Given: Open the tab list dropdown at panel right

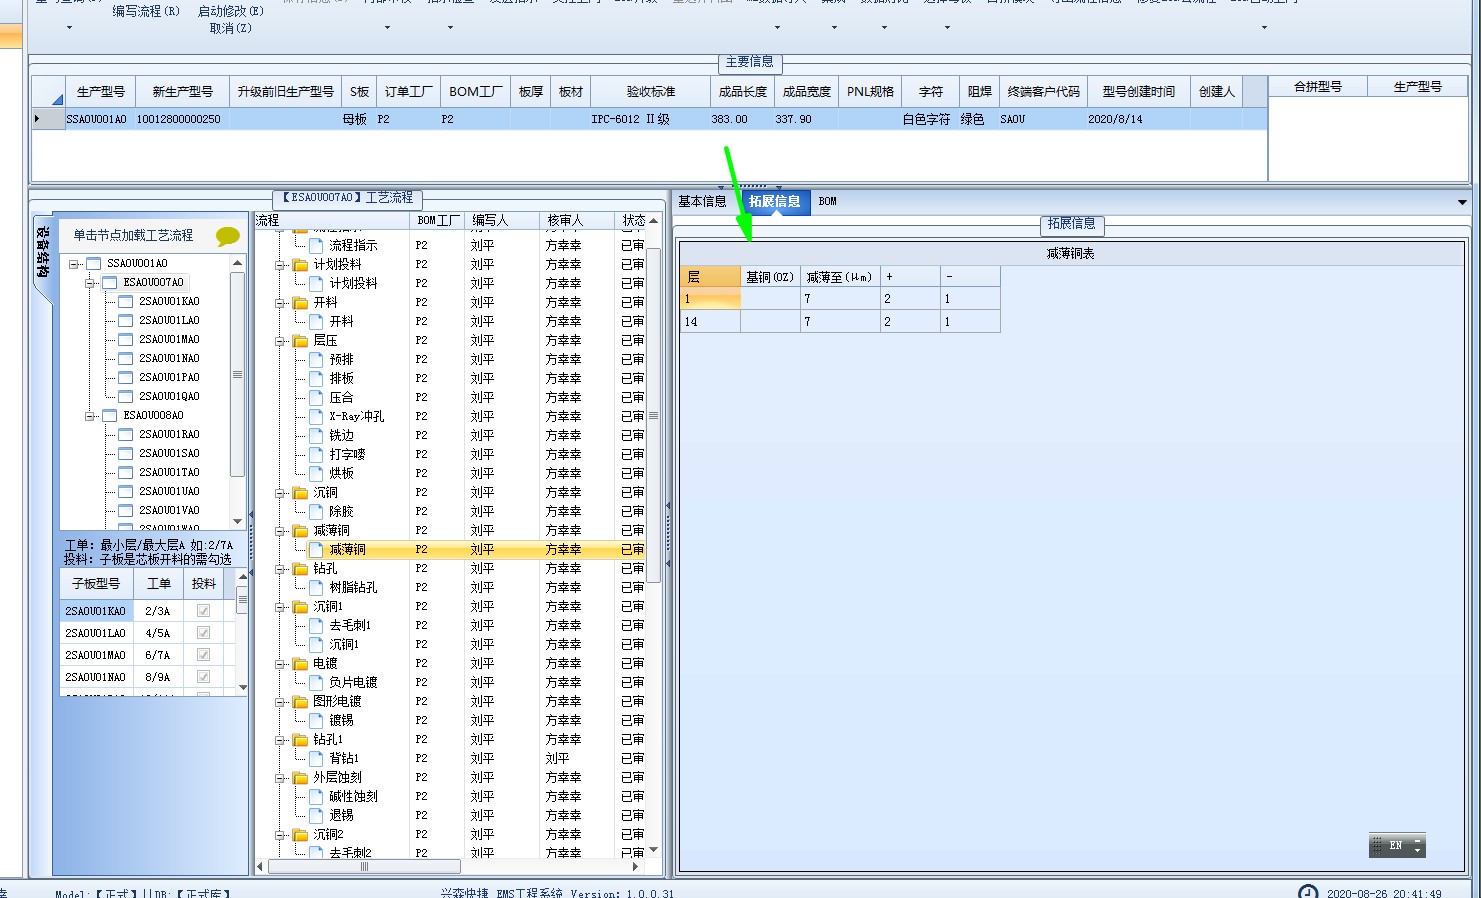Looking at the screenshot, I should [1462, 202].
